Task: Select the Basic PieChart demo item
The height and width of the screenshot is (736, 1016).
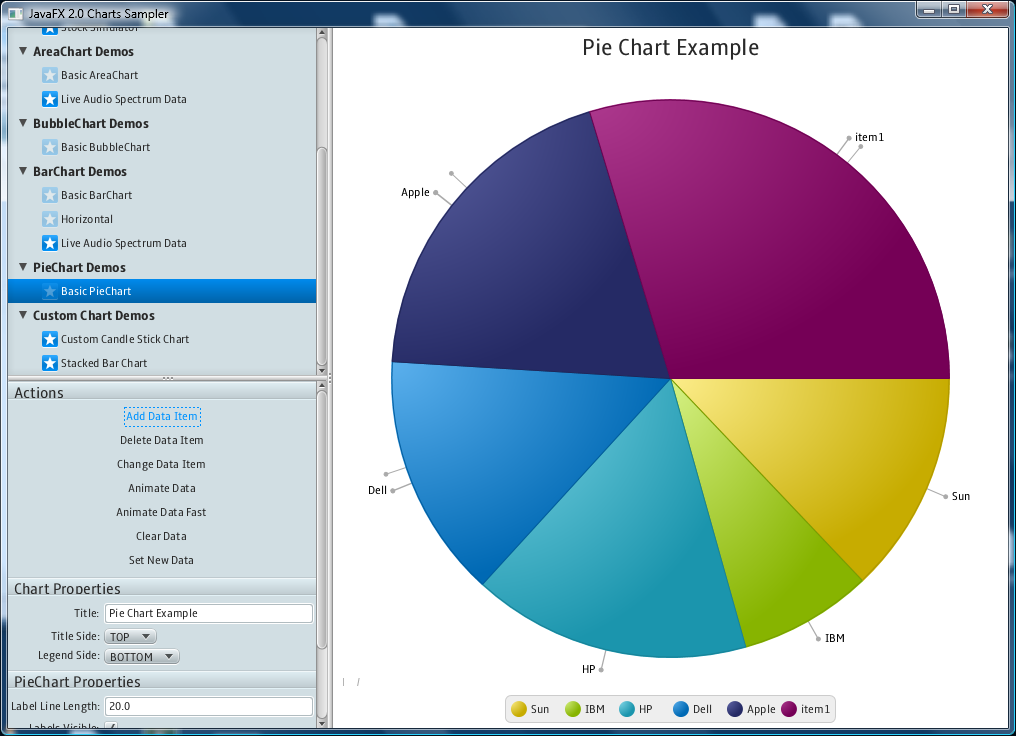Action: (96, 291)
